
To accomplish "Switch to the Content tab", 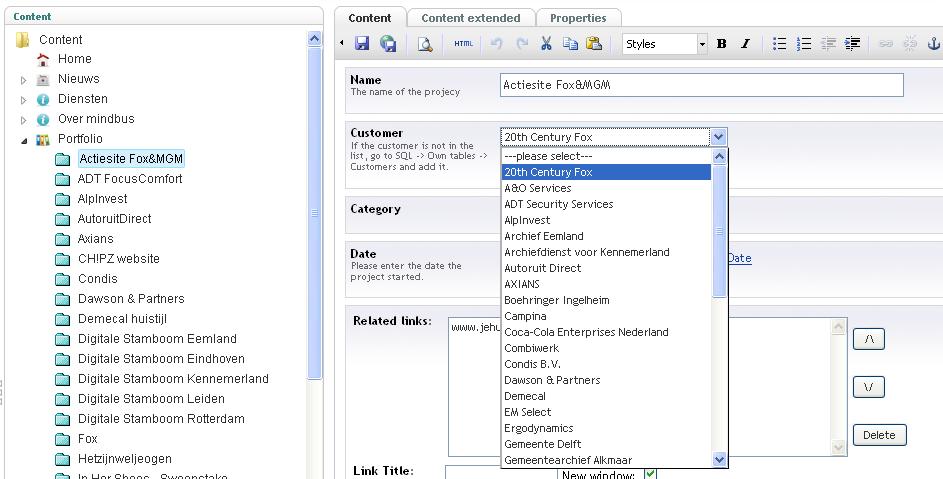I will point(370,18).
